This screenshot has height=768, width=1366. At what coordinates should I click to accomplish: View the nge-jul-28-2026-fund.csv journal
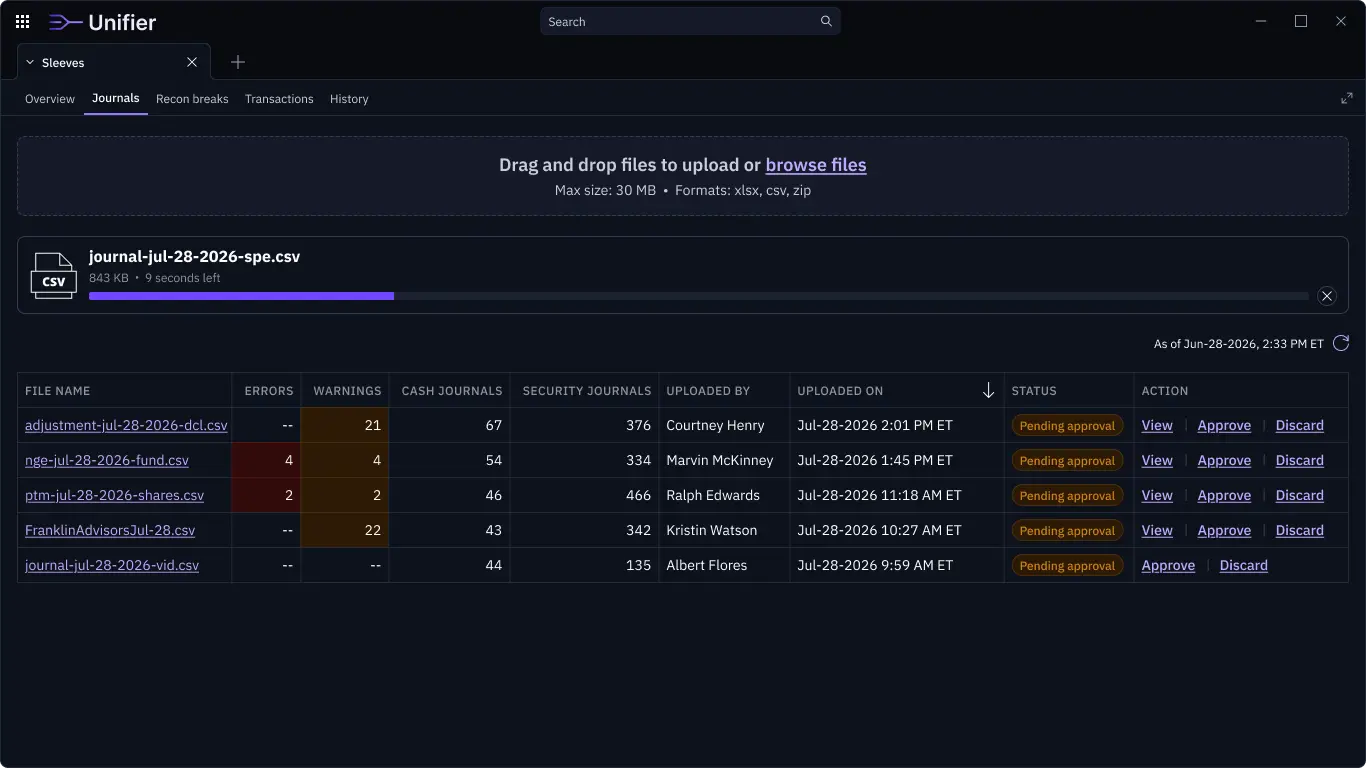coord(1157,460)
